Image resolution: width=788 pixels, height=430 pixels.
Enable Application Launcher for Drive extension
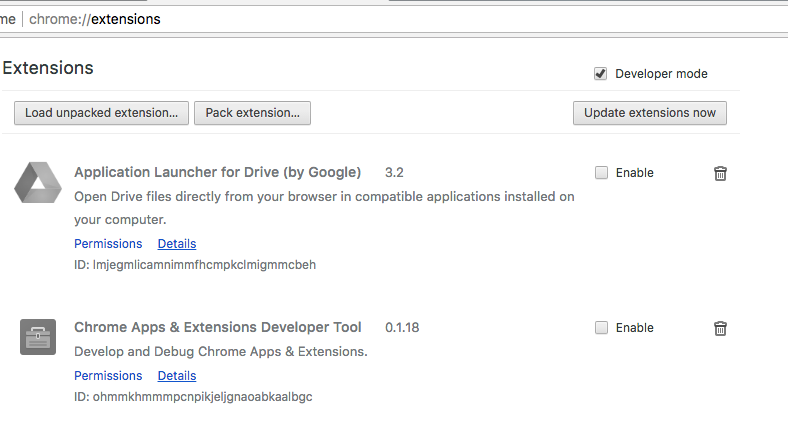(601, 172)
